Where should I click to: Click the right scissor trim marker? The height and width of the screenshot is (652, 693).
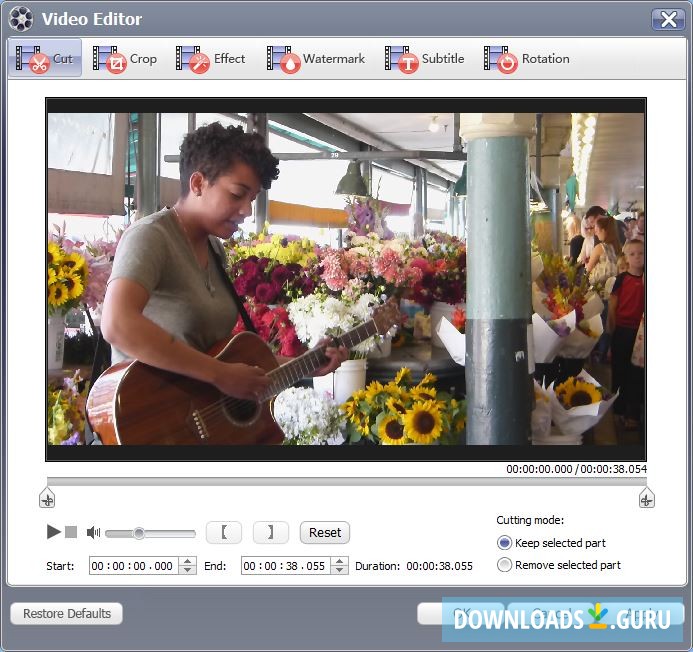tap(647, 498)
